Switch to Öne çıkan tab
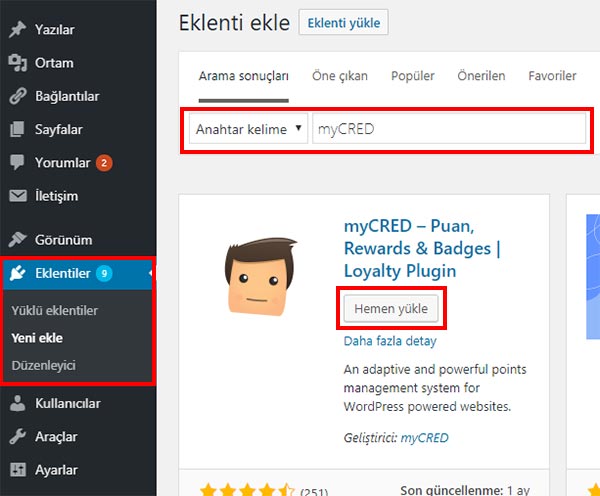The image size is (600, 496). pyautogui.click(x=340, y=76)
